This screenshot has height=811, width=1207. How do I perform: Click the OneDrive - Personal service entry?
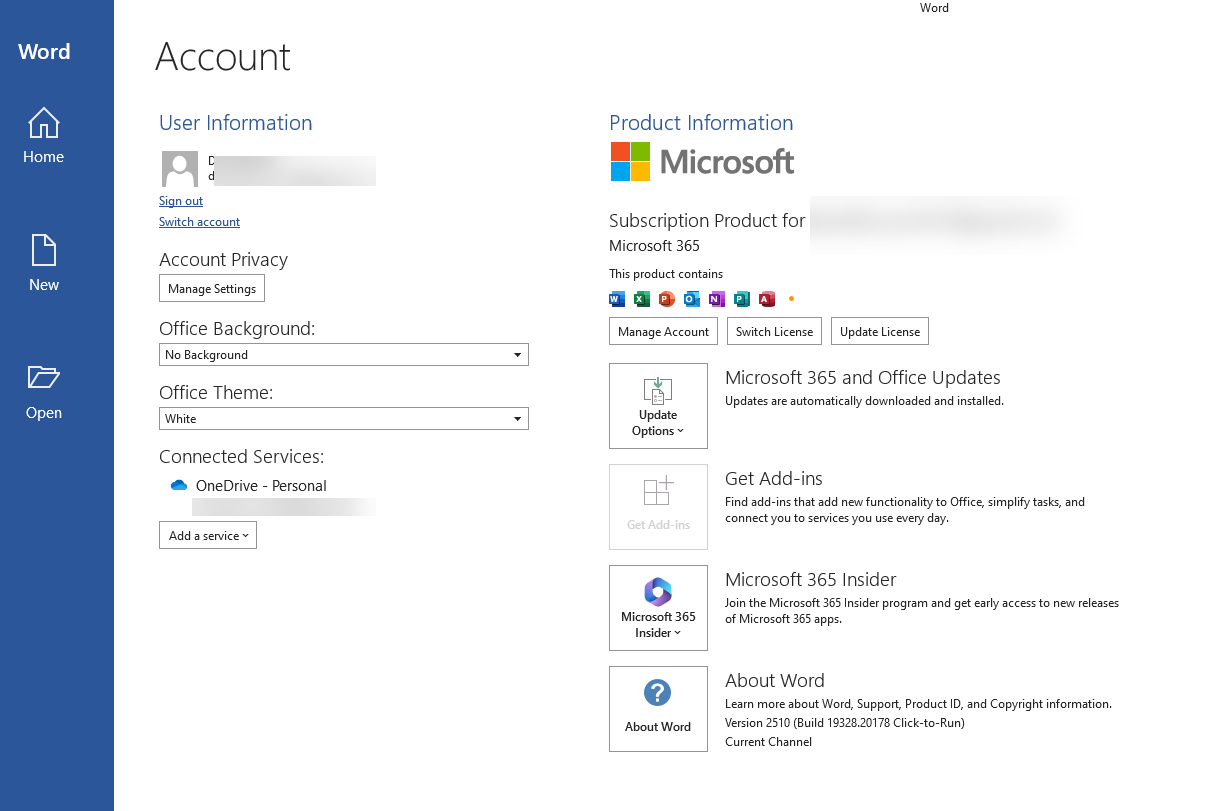(261, 486)
